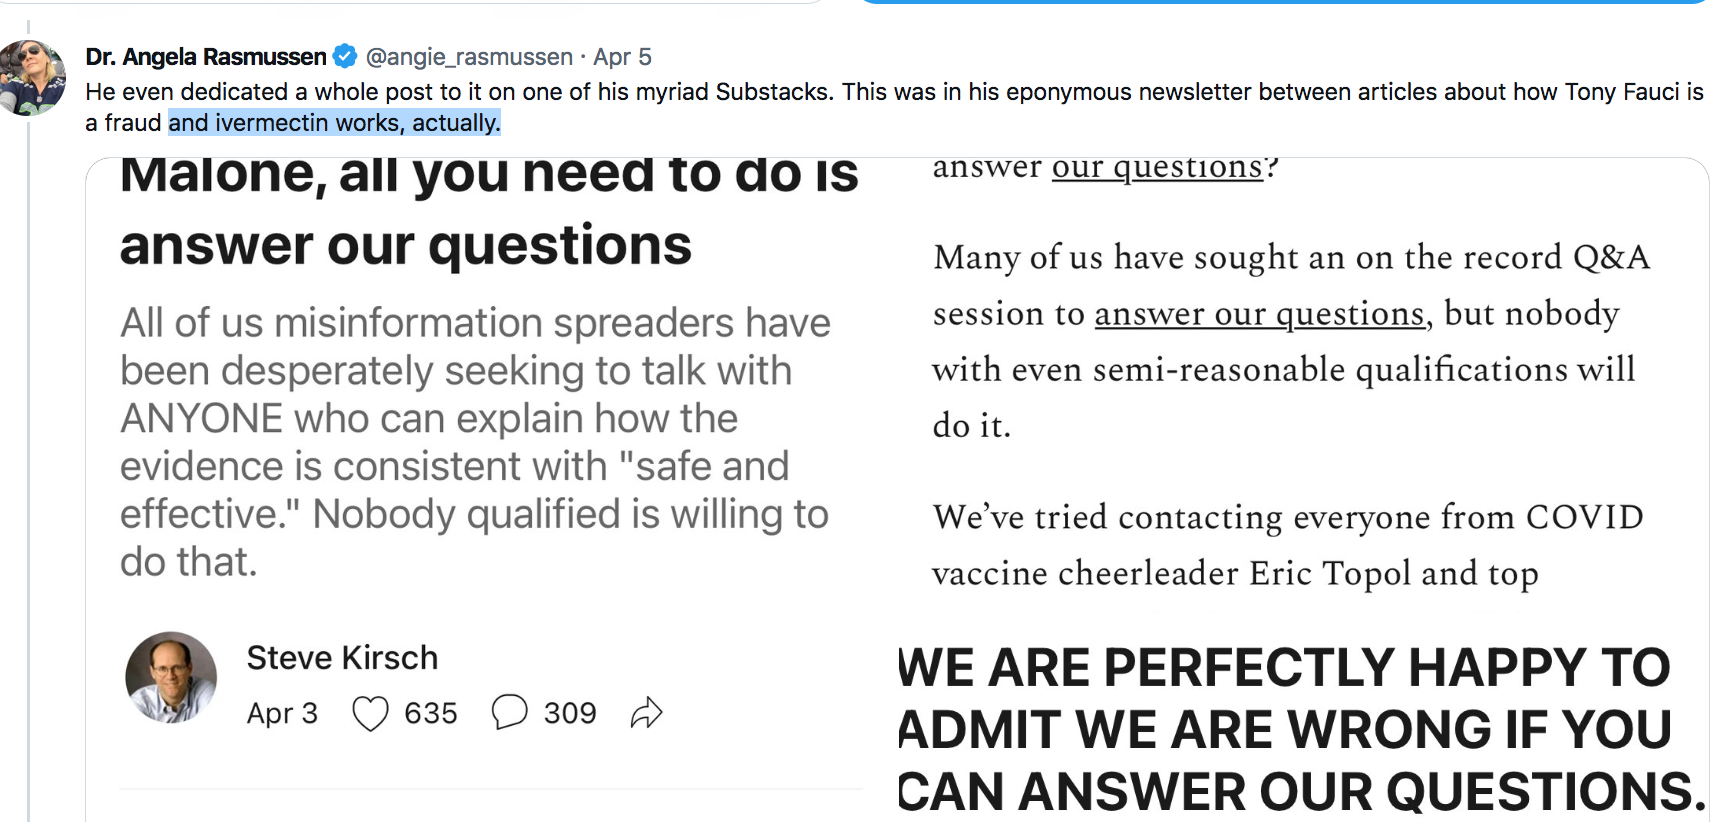Click the heart icon beside 635
Screen dimensions: 1716x822
click(370, 713)
